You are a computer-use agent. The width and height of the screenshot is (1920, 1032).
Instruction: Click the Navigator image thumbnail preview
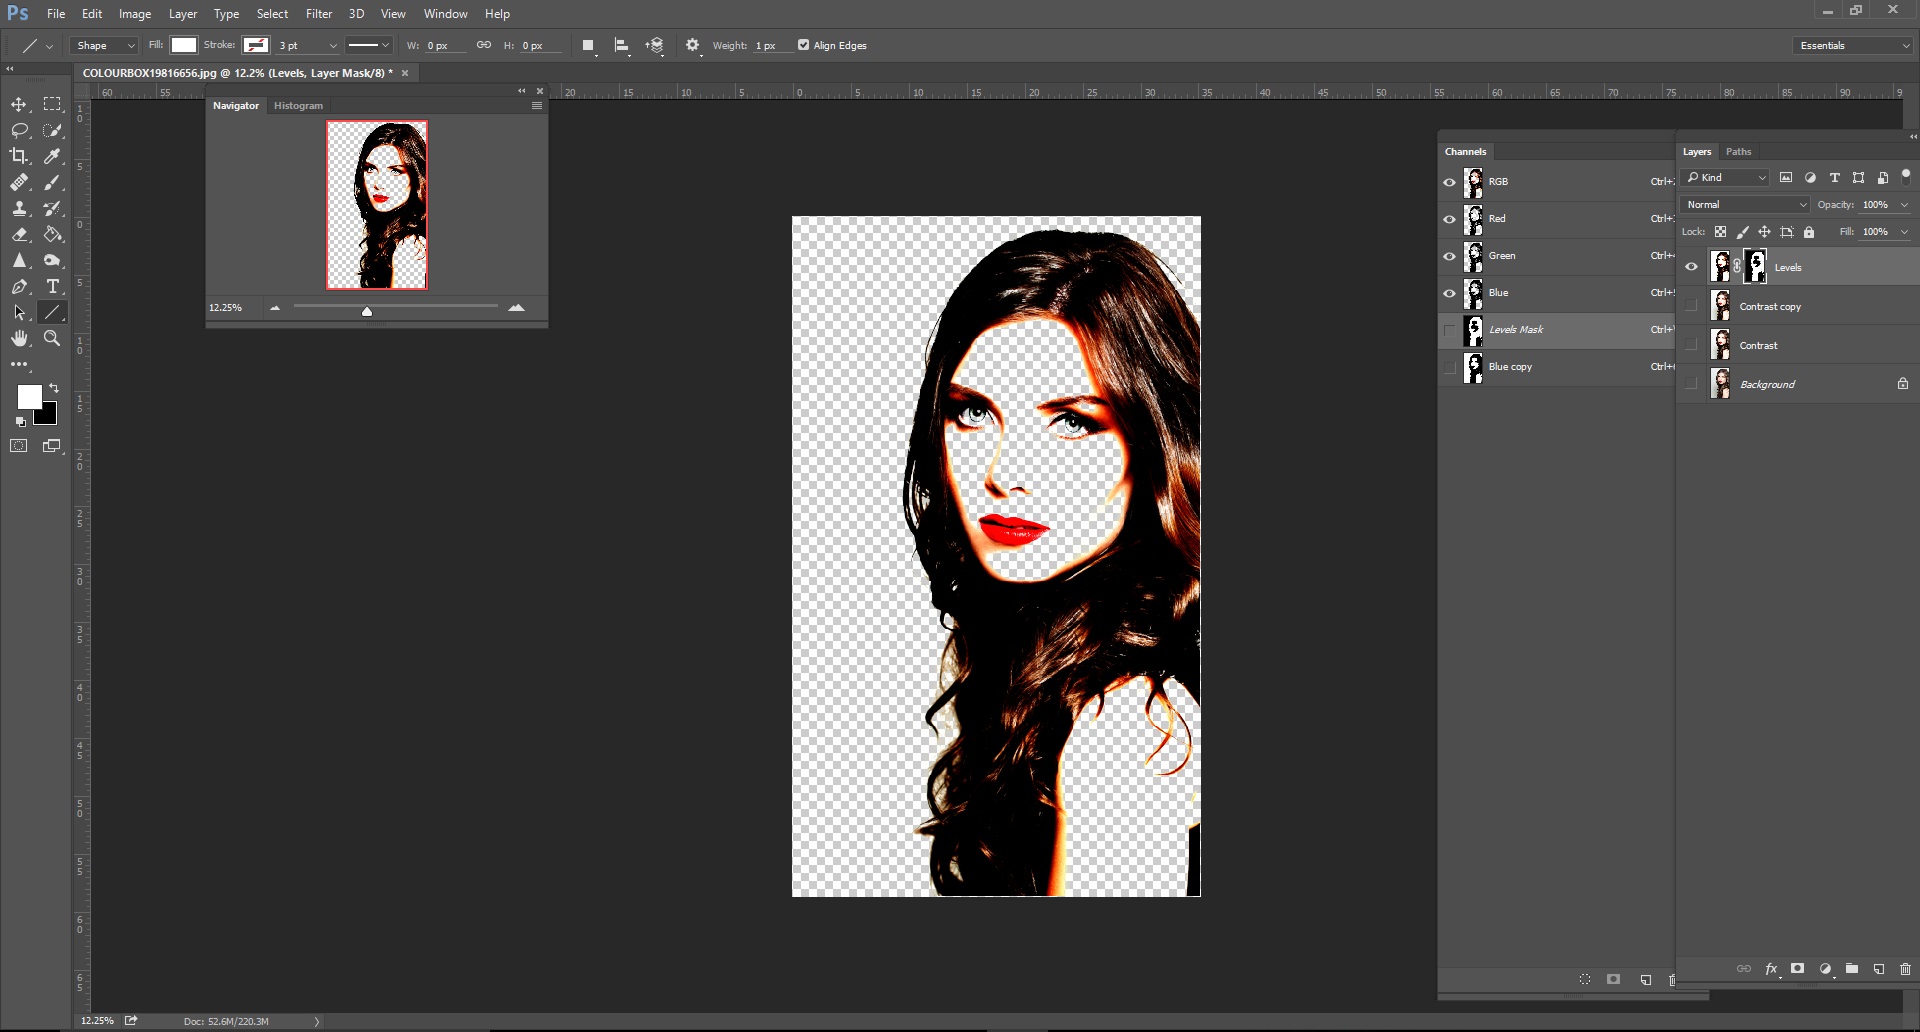click(377, 205)
